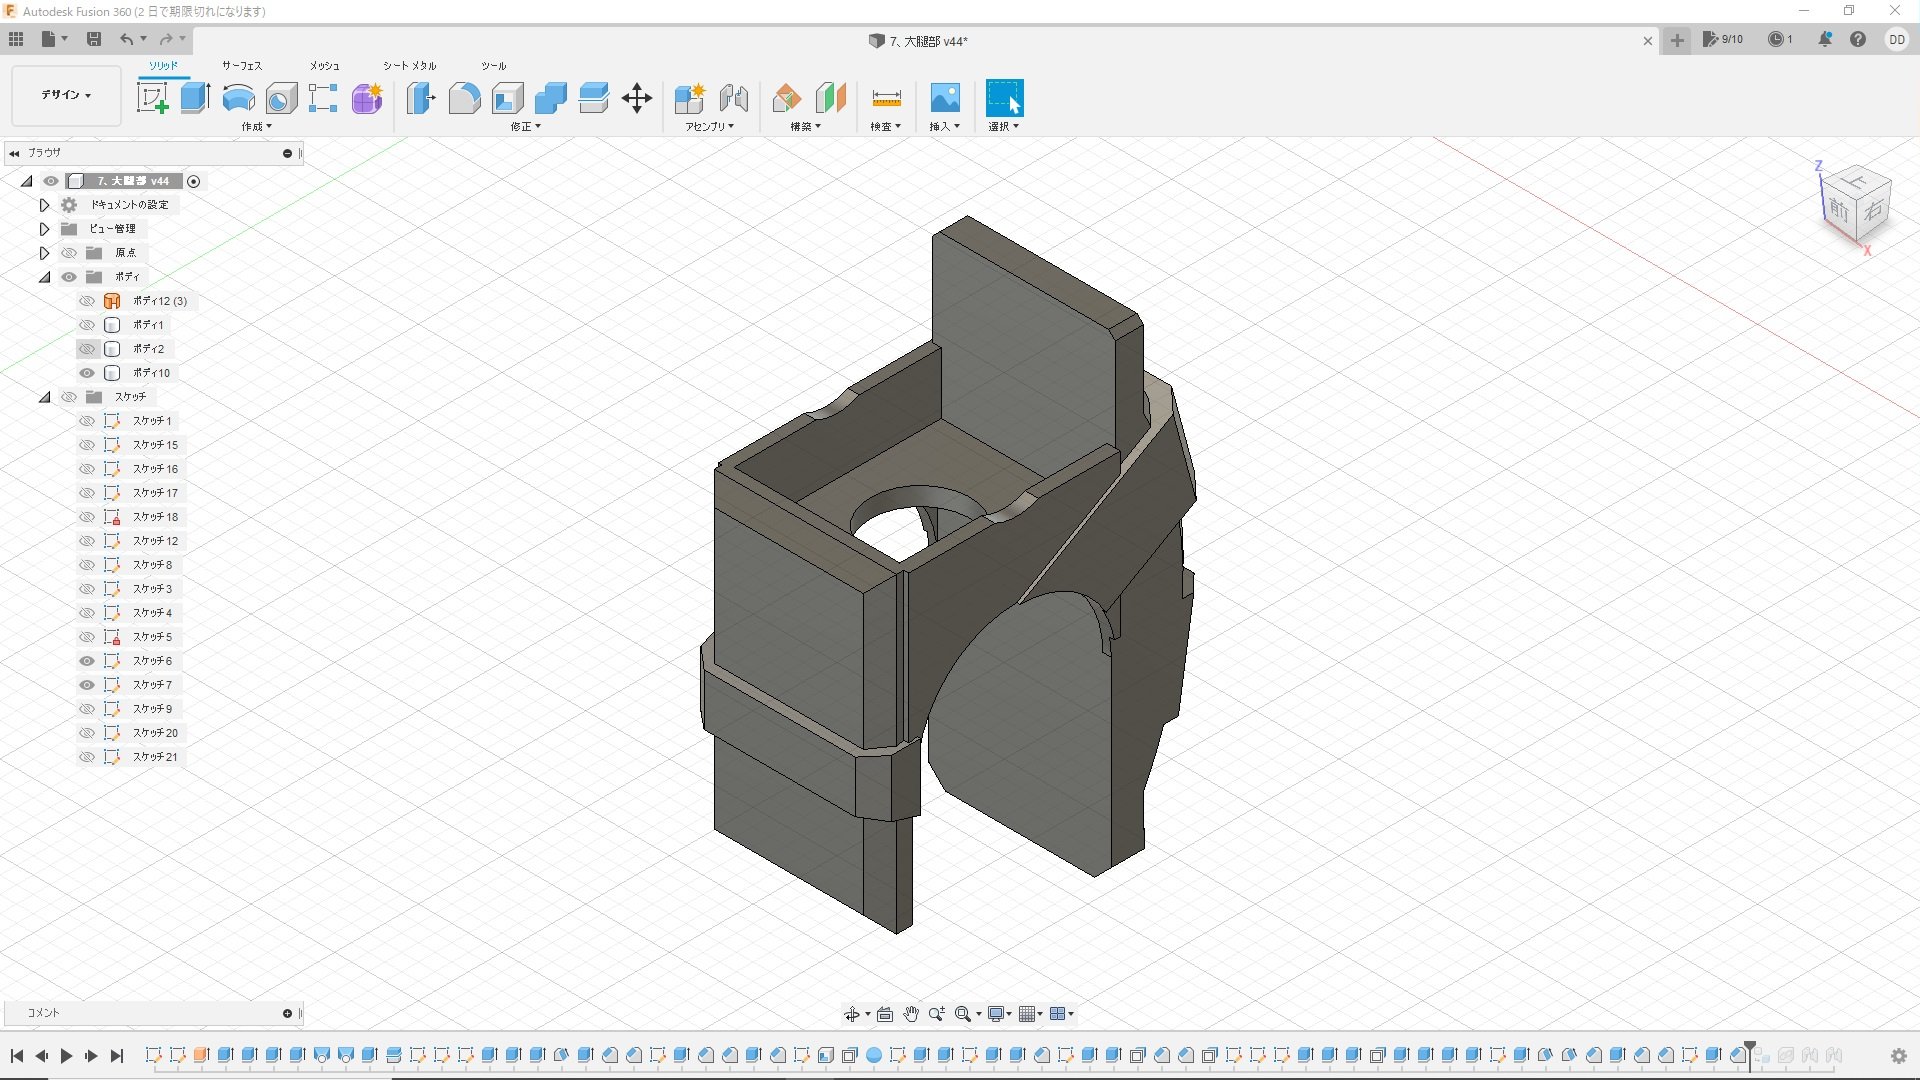Toggle visibility of ボディ10
1920x1080 pixels.
[87, 373]
